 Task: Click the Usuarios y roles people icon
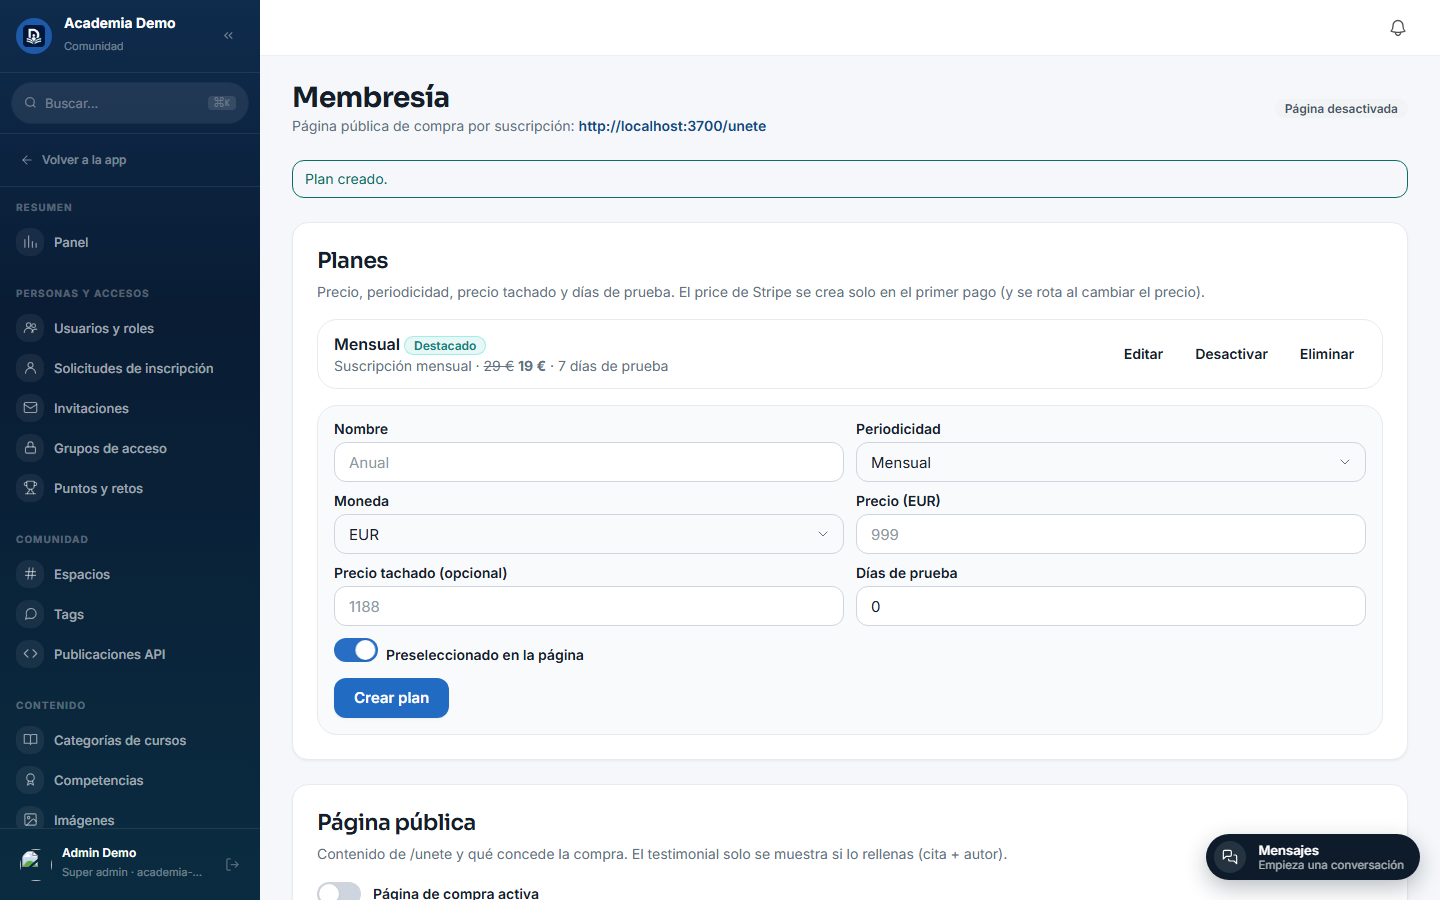point(31,328)
